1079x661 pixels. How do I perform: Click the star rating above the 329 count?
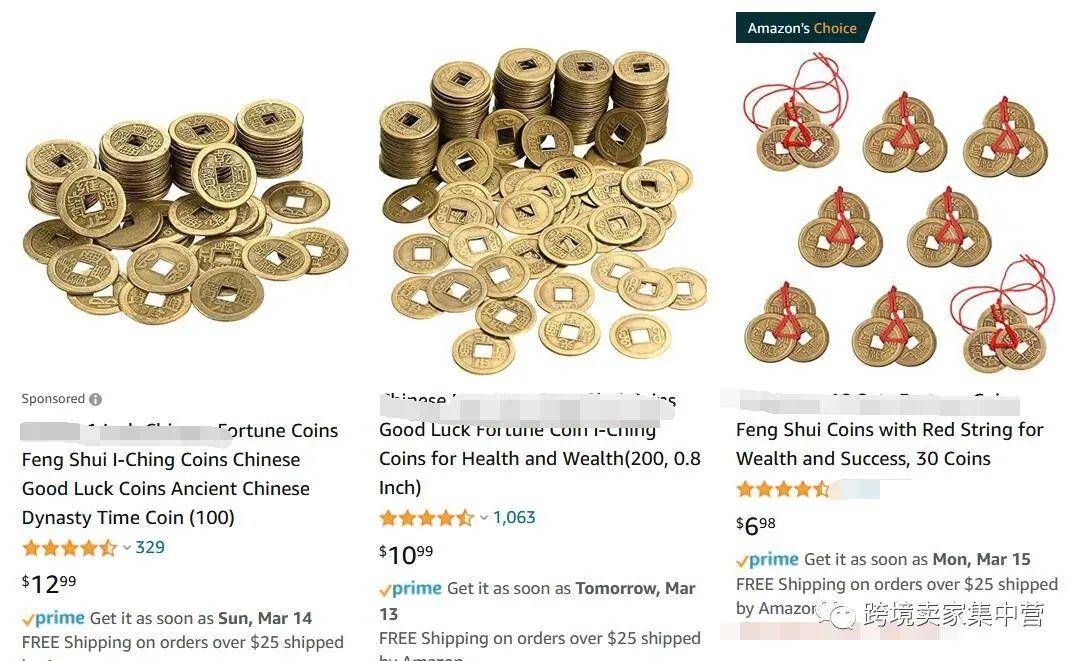pos(70,548)
